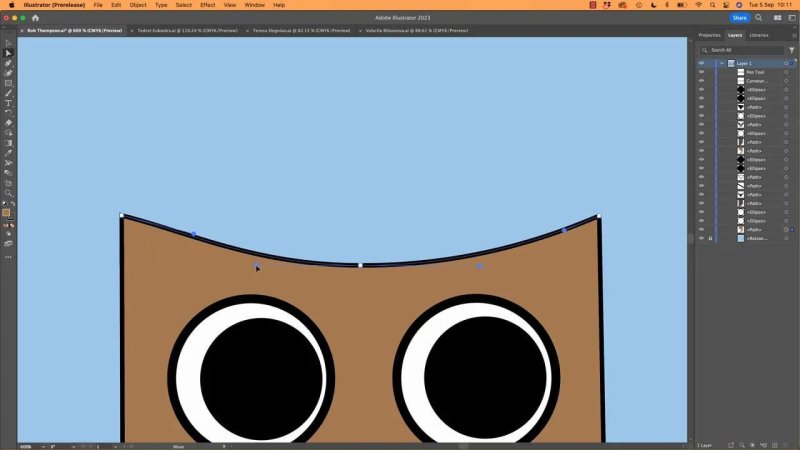
Task: Open the artboard navigation dropdown
Action: click(x=116, y=446)
